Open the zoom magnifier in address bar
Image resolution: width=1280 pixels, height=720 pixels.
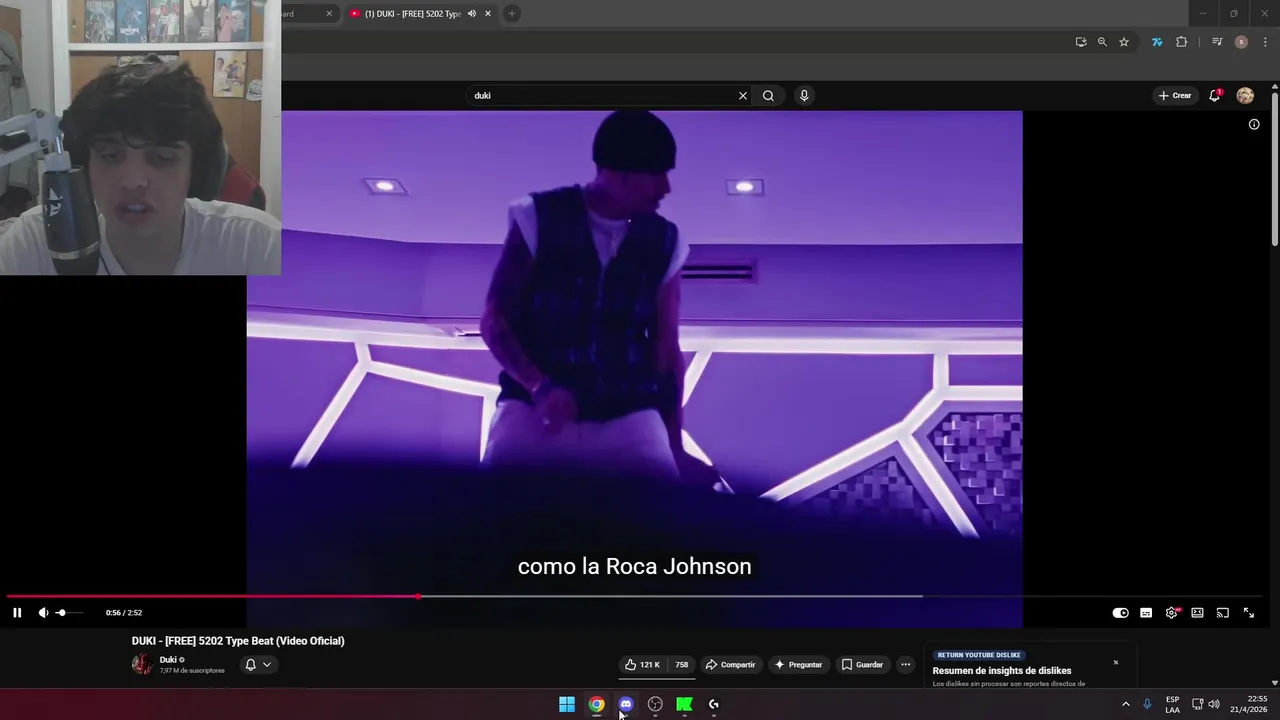(x=1102, y=42)
